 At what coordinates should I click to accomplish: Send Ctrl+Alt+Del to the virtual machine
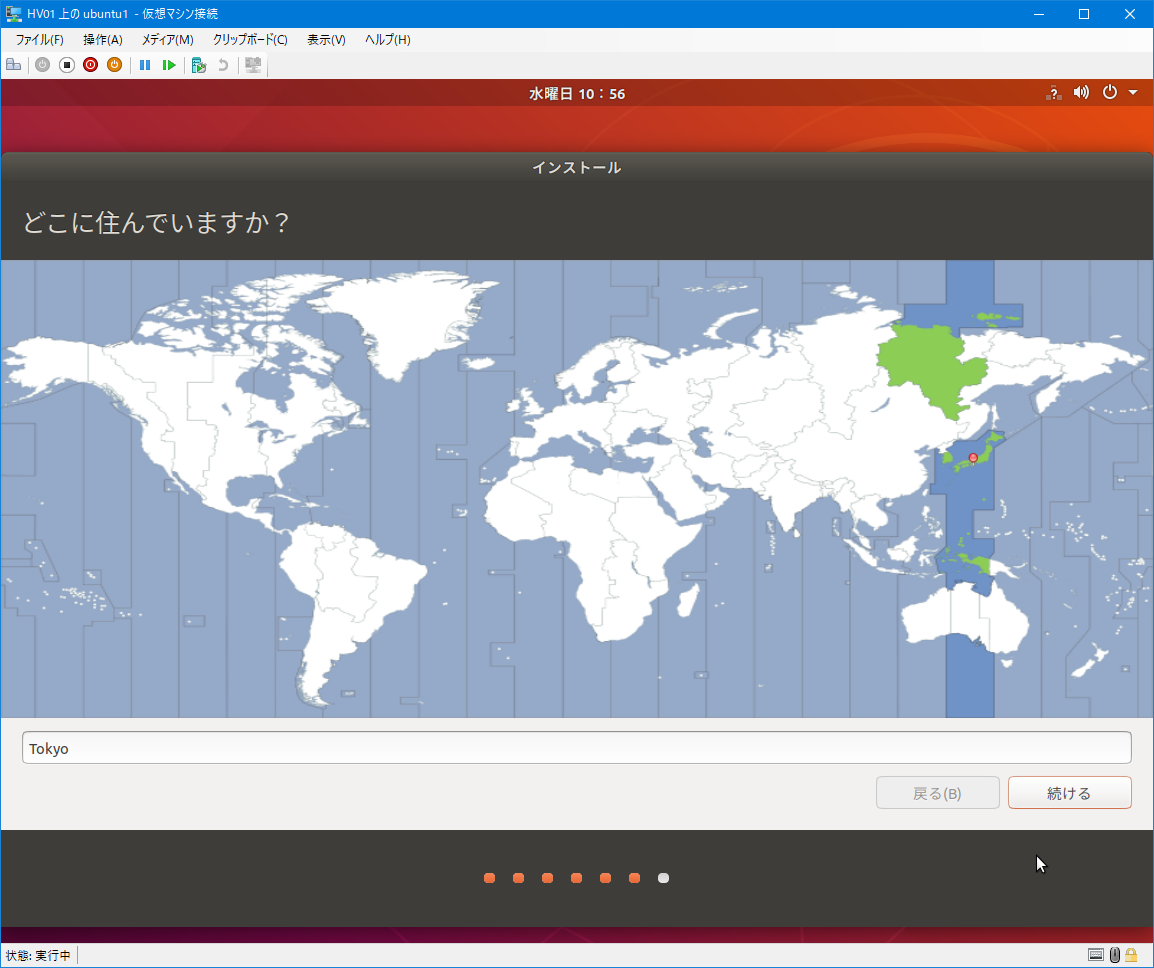pos(14,64)
